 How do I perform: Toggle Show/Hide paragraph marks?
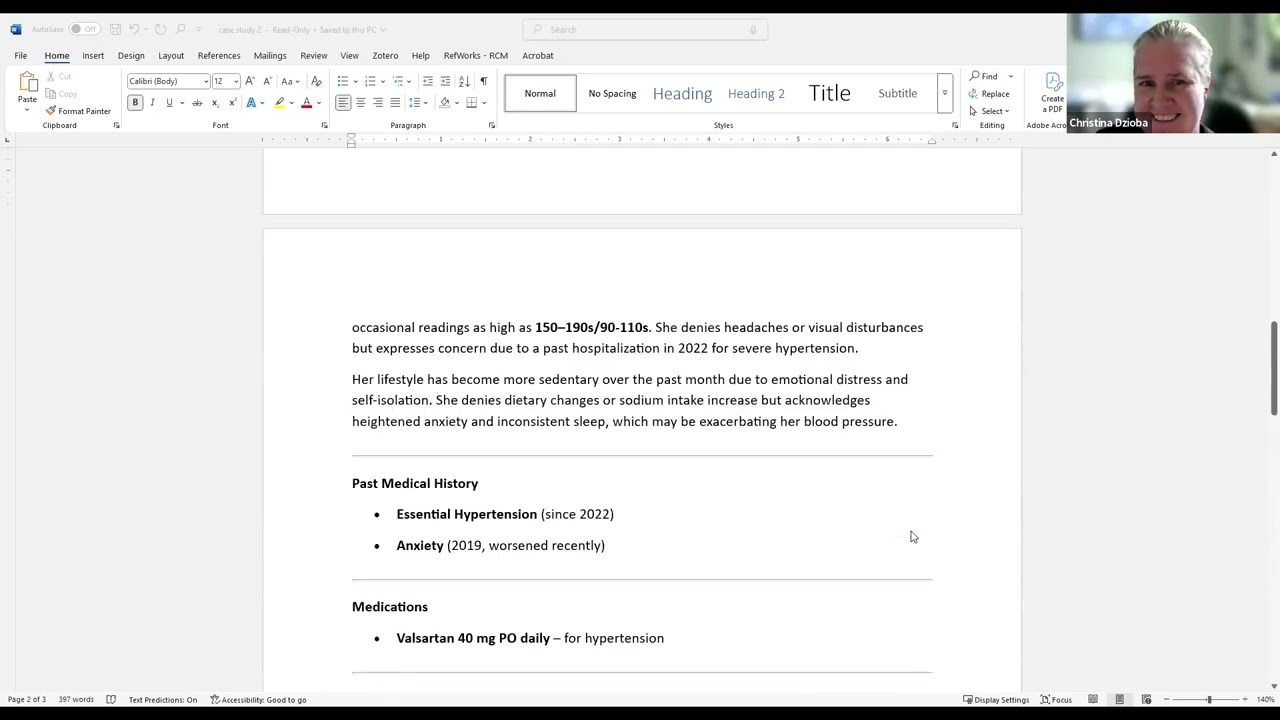[x=484, y=81]
